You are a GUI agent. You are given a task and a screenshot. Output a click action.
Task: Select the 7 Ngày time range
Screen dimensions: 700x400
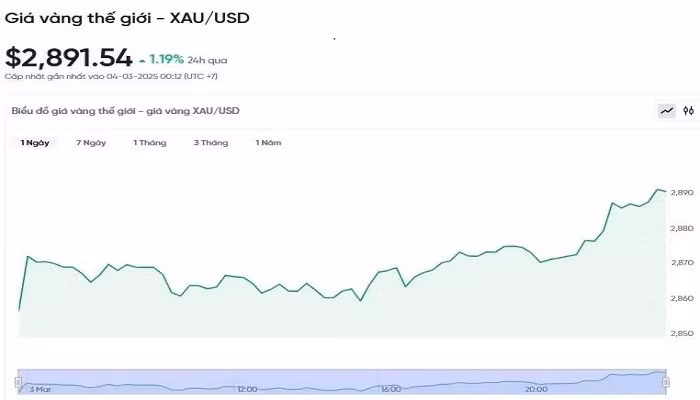[x=91, y=143]
